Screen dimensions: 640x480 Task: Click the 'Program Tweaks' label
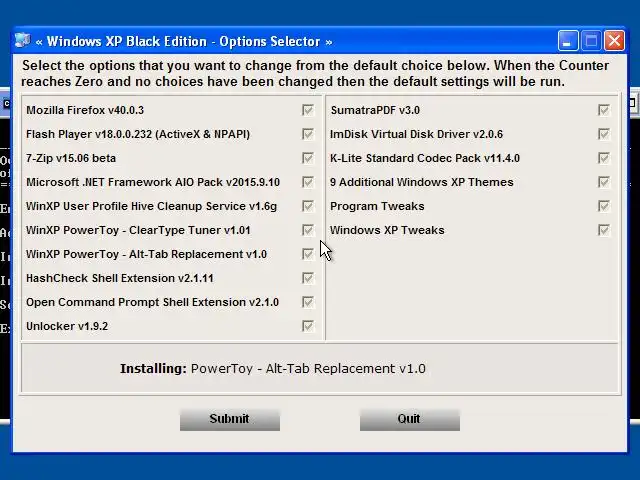click(377, 207)
